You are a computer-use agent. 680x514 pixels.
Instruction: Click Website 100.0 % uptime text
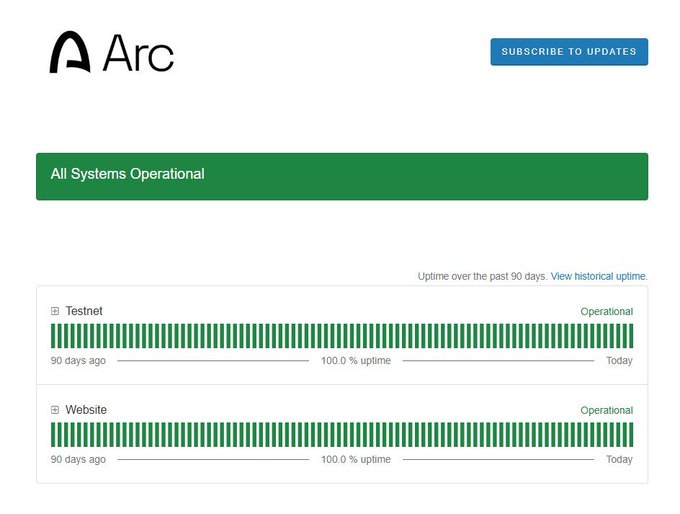(x=356, y=459)
